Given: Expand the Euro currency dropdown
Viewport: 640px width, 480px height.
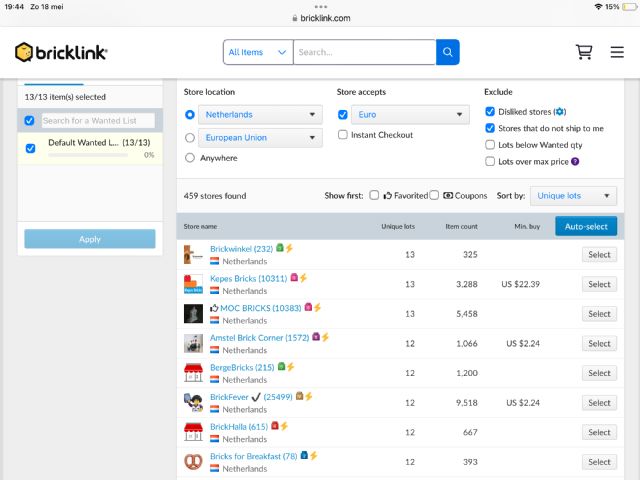Looking at the screenshot, I should (x=411, y=115).
